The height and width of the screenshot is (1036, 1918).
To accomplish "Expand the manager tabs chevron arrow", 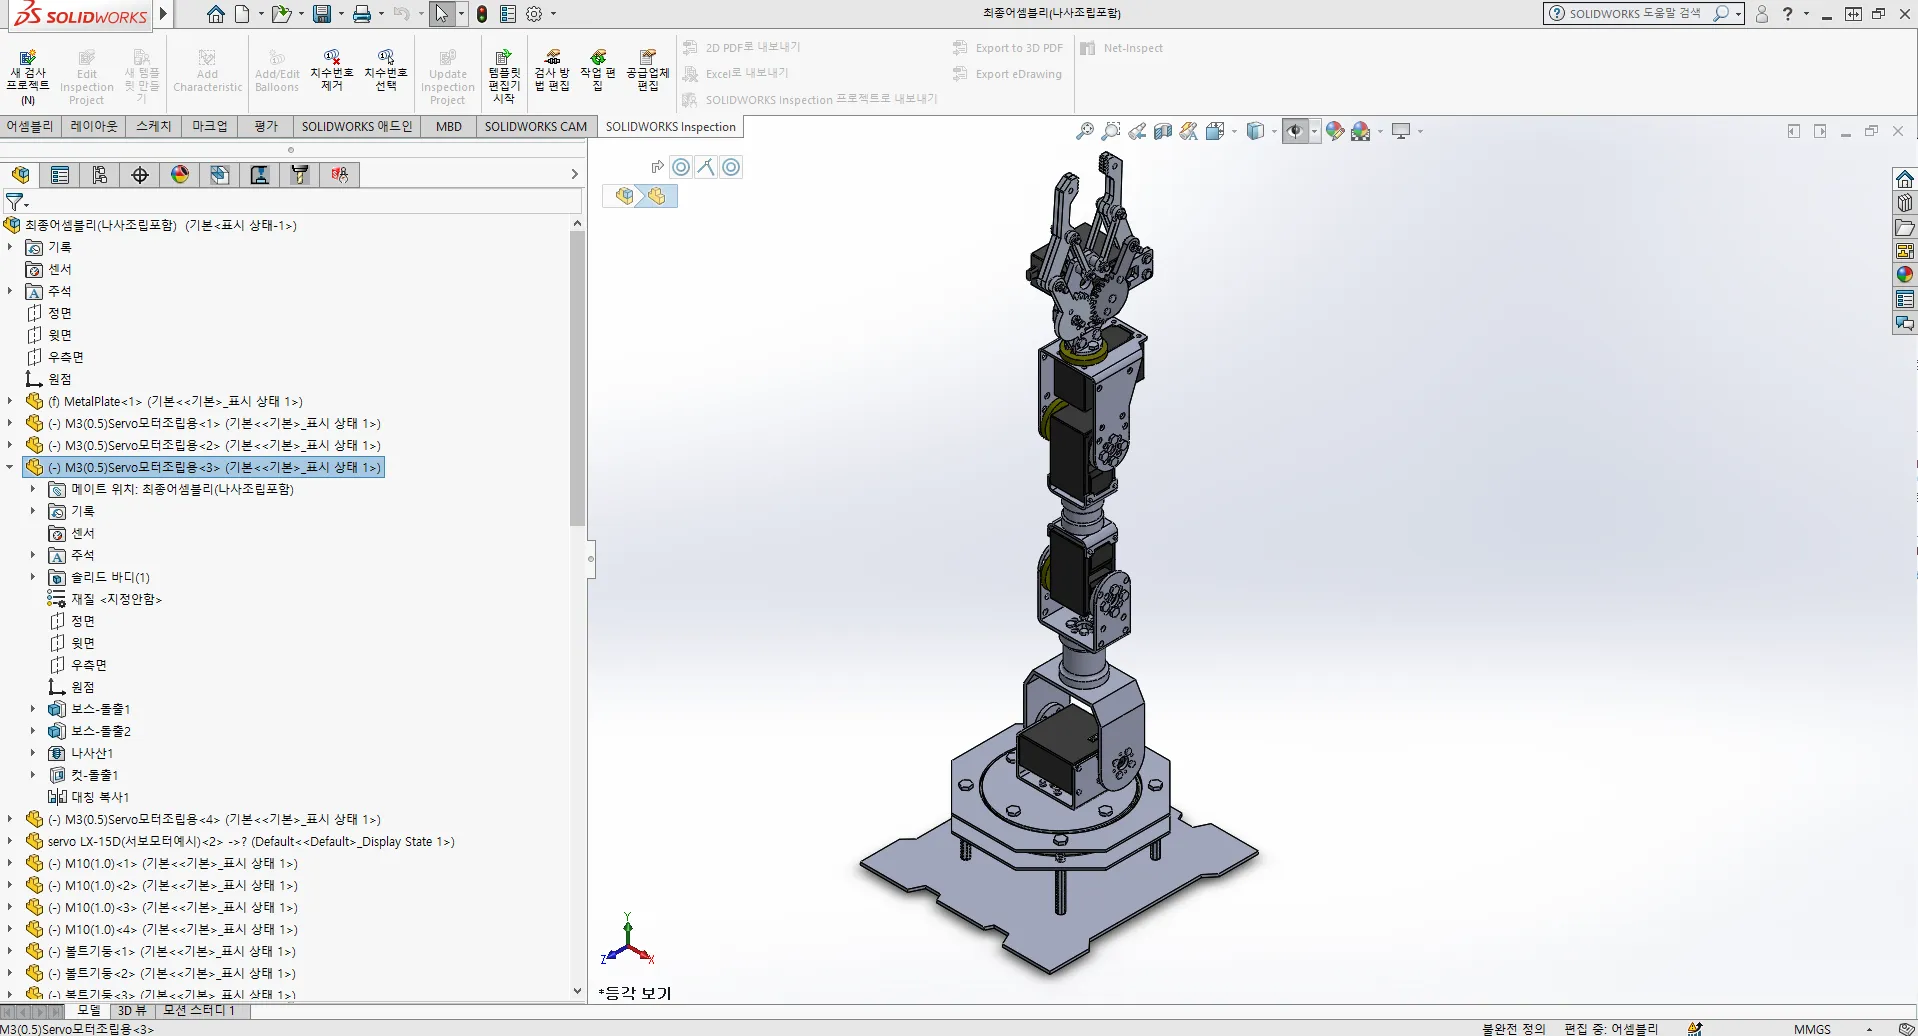I will pos(574,175).
